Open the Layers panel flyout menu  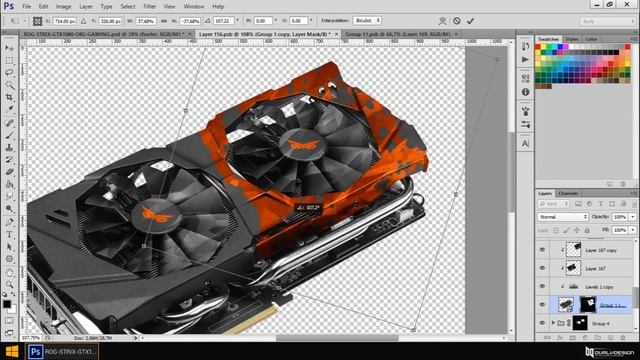pos(633,193)
